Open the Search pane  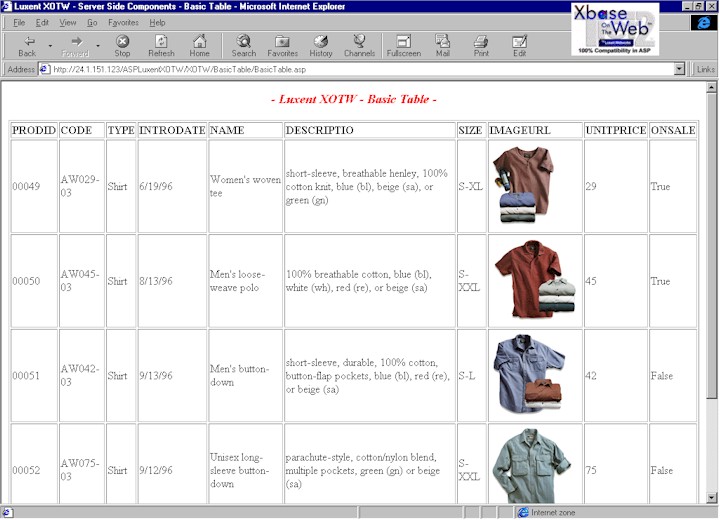(243, 46)
